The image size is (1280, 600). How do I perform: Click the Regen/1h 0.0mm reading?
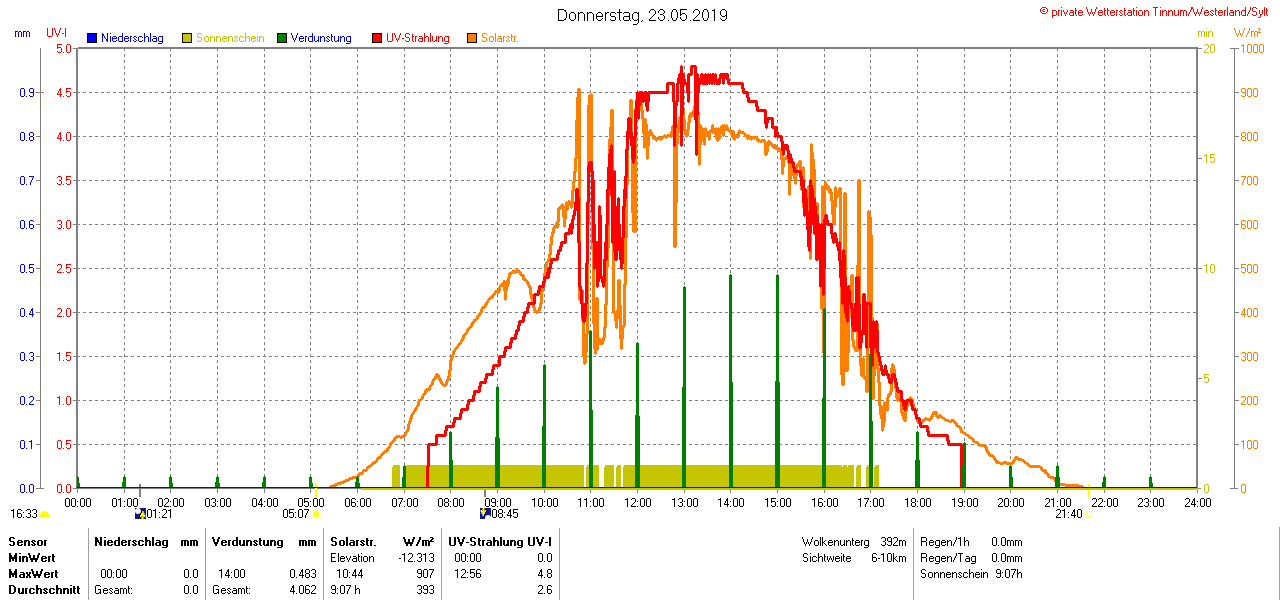[971, 541]
